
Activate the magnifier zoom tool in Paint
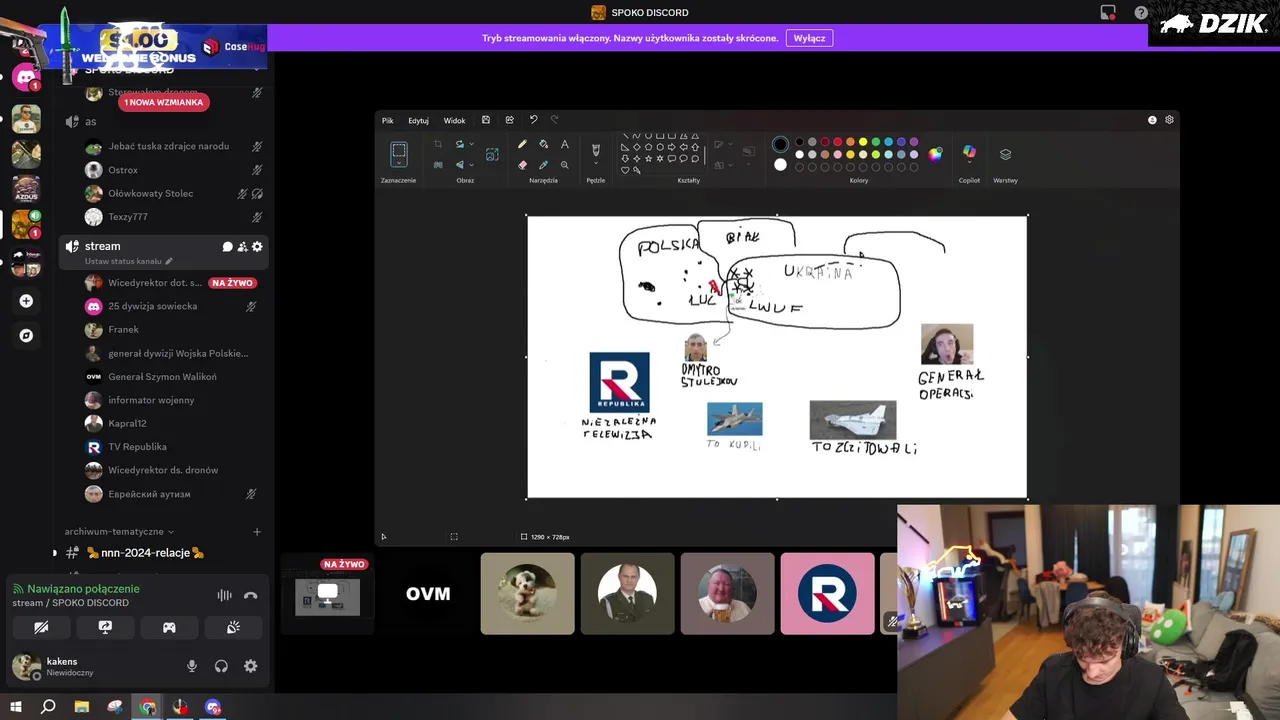pos(564,165)
